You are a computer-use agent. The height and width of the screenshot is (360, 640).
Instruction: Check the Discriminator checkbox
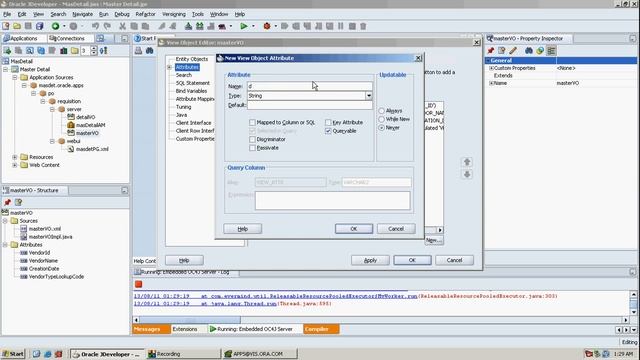pyautogui.click(x=252, y=140)
